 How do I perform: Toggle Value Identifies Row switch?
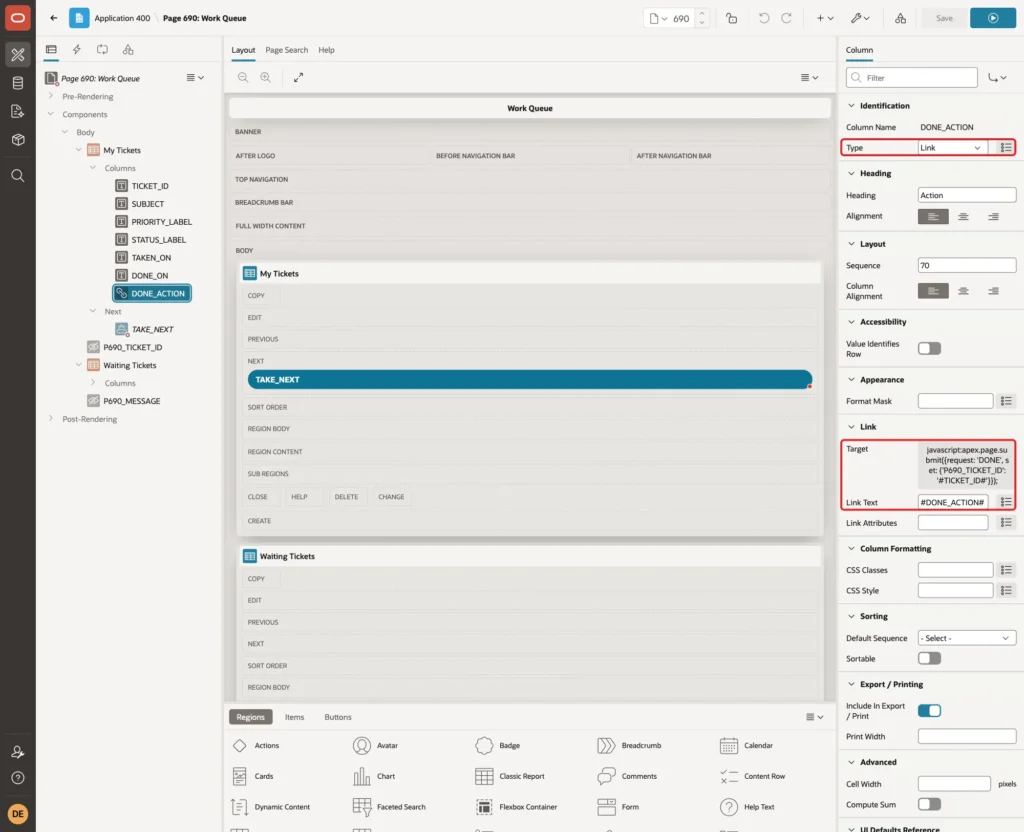point(929,349)
